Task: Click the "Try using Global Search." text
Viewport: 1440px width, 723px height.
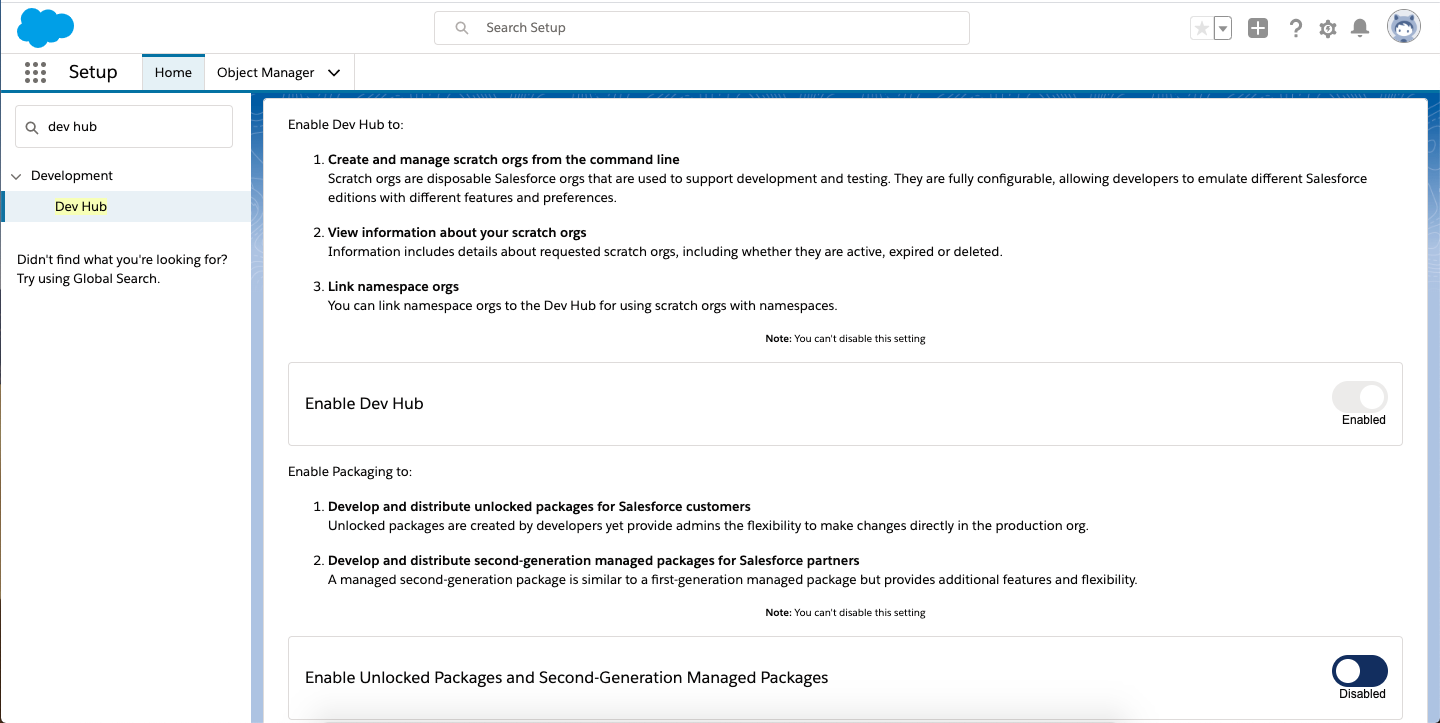Action: (88, 279)
